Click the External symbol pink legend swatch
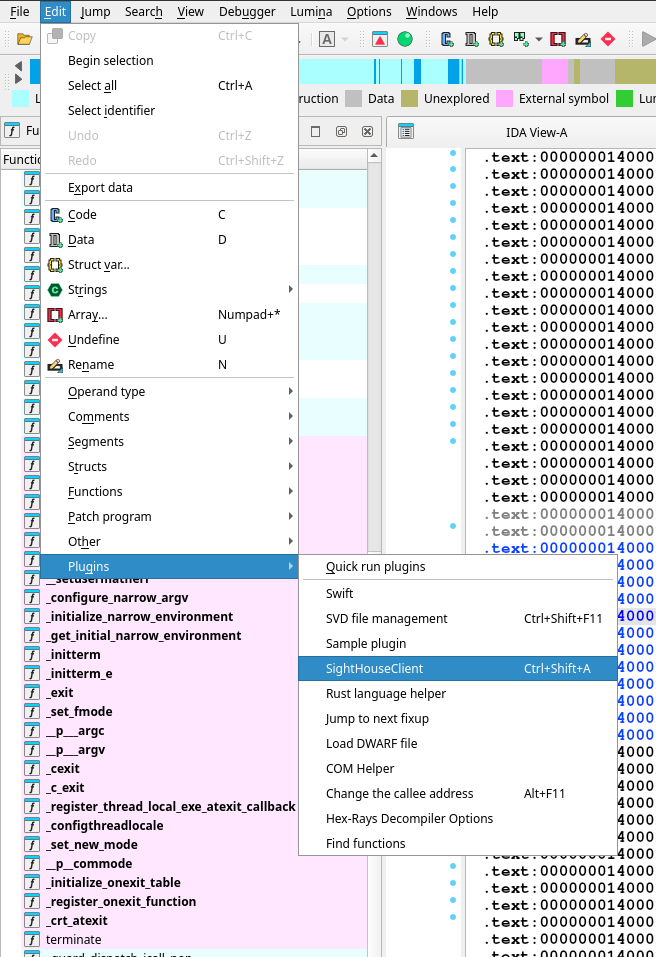This screenshot has height=957, width=656. (x=505, y=98)
